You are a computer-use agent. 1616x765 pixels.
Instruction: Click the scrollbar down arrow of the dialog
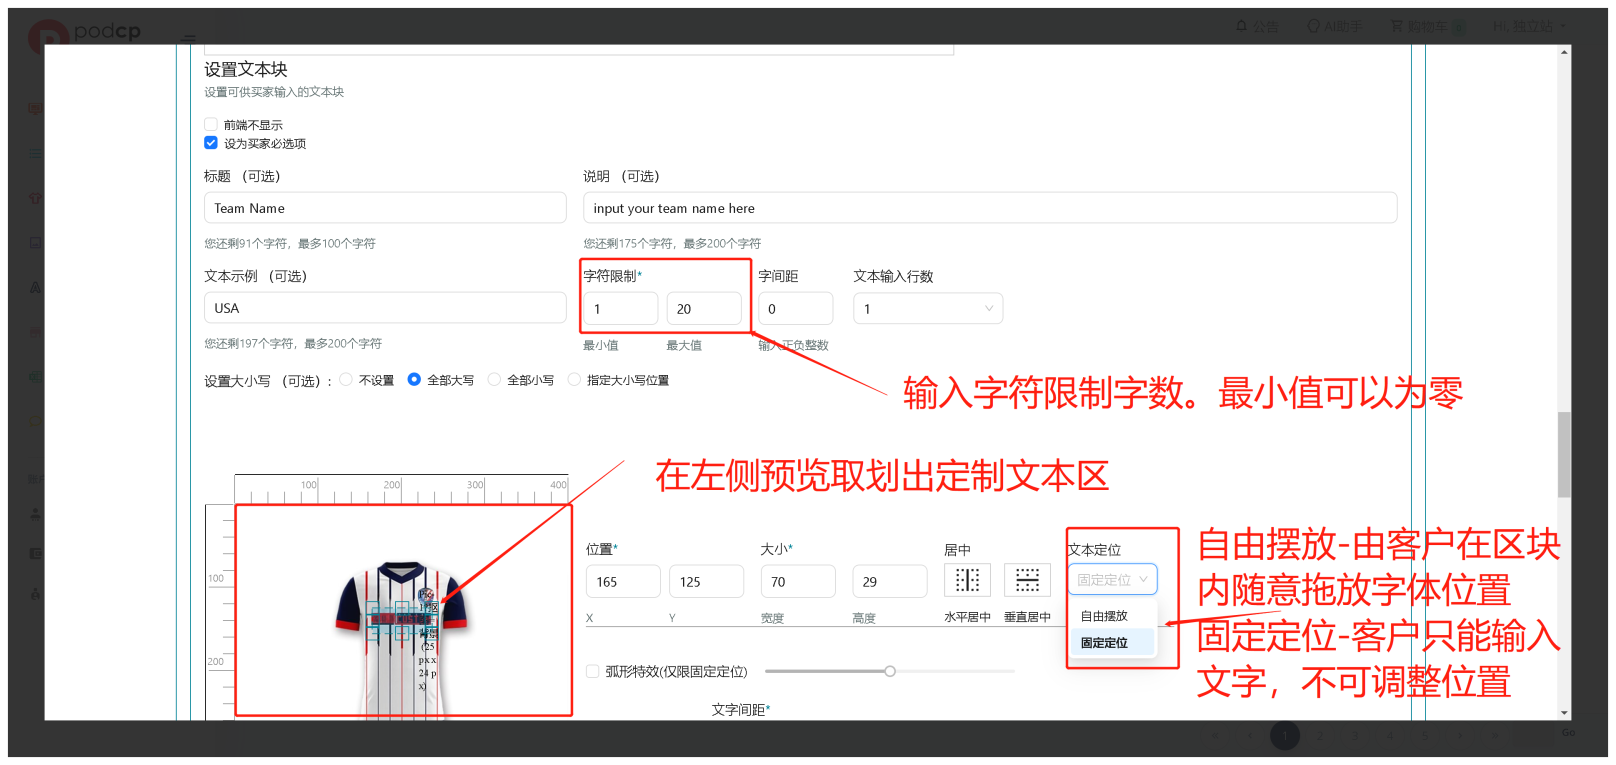tap(1564, 713)
